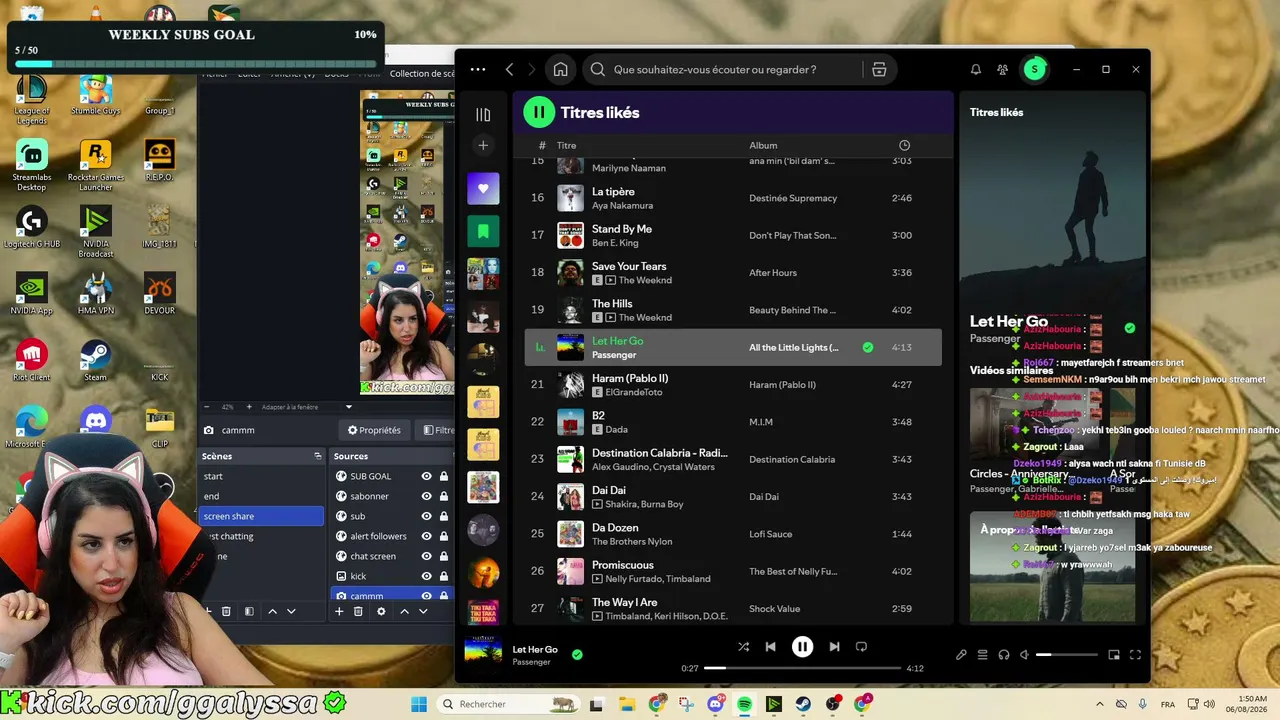Mute Spotify using the speaker icon
Screen dimensions: 1280x720
pos(1024,655)
